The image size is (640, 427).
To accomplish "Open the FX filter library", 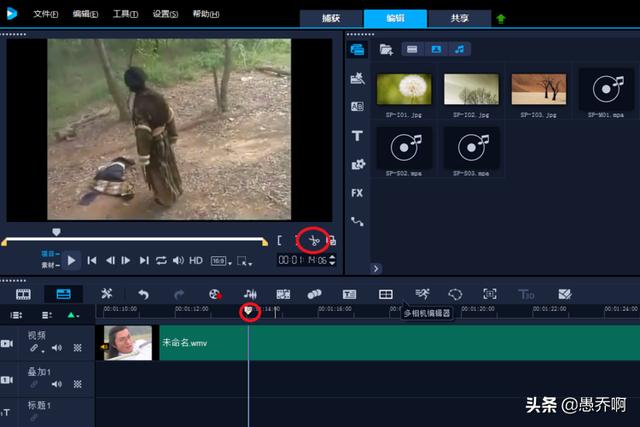I will [357, 193].
